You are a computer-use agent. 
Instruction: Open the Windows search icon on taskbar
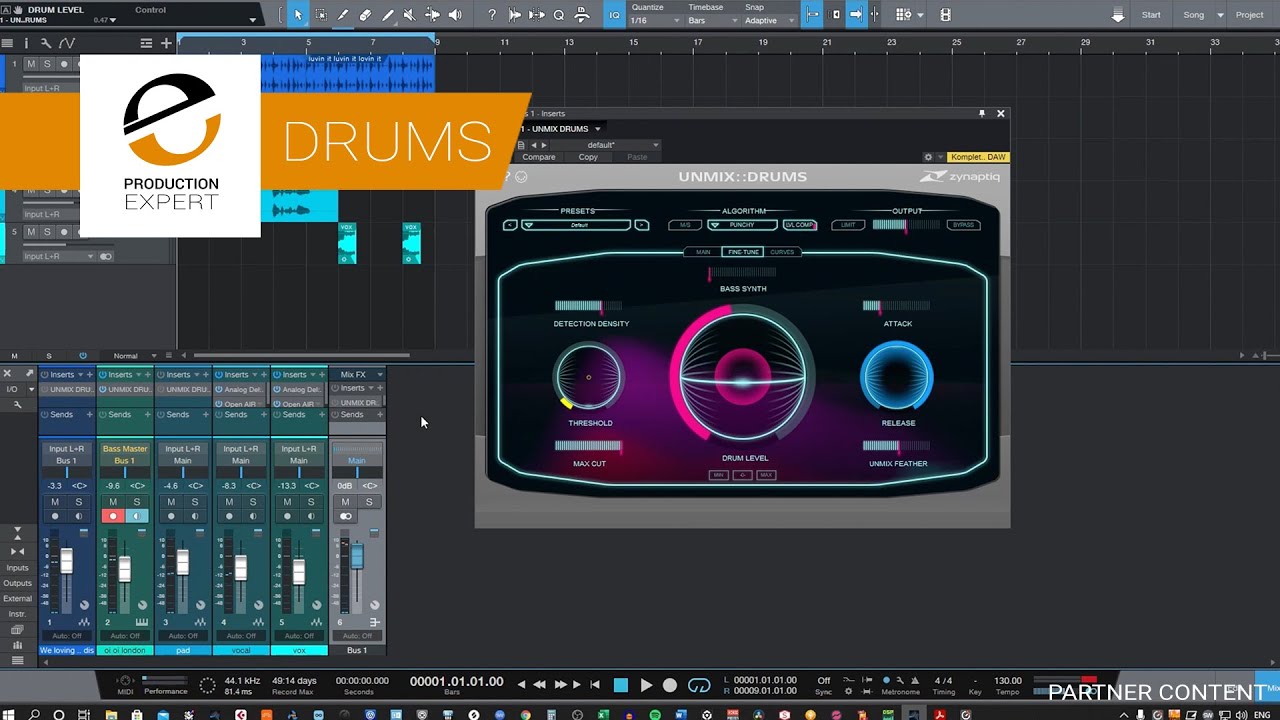tap(34, 715)
